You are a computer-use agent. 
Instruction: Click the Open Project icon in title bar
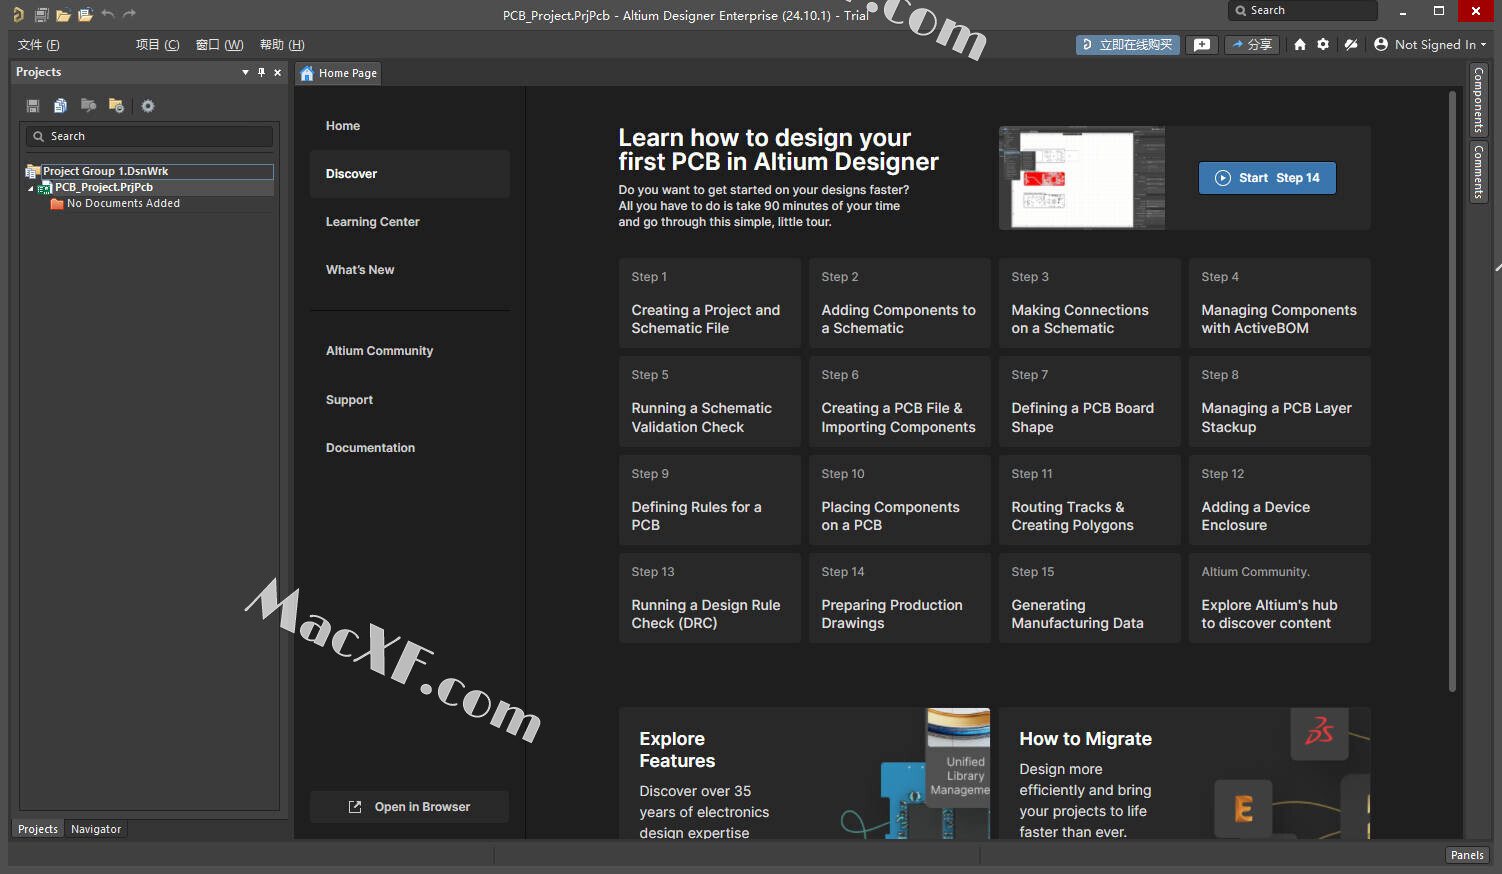pyautogui.click(x=85, y=14)
